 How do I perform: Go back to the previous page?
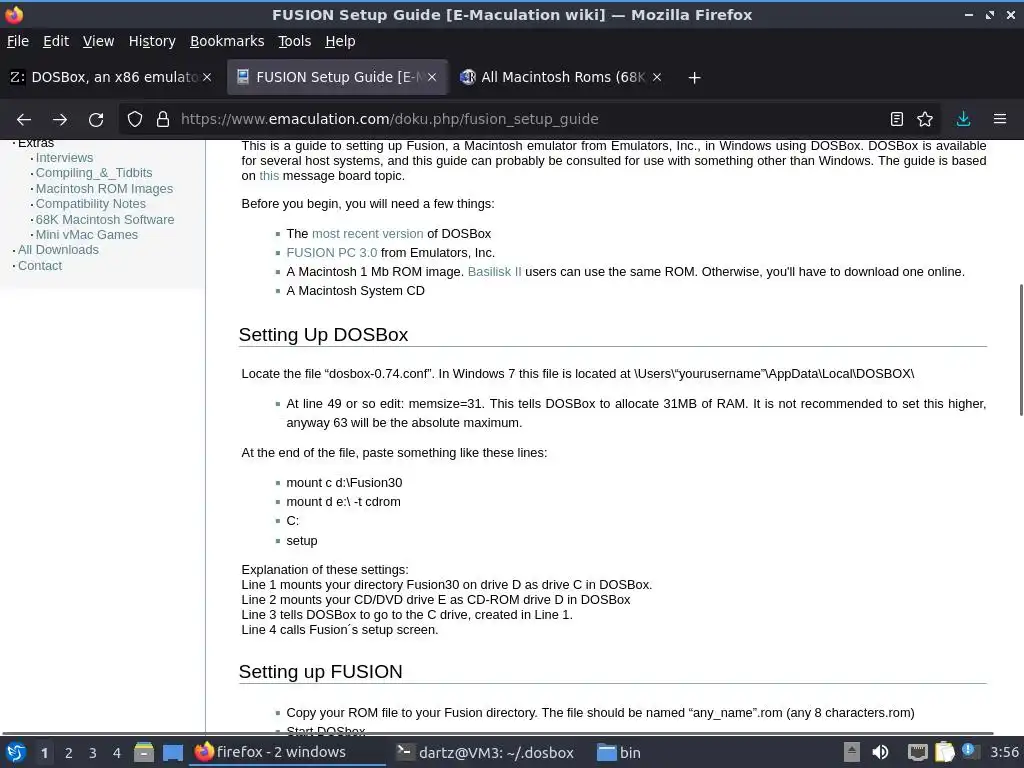pos(24,120)
